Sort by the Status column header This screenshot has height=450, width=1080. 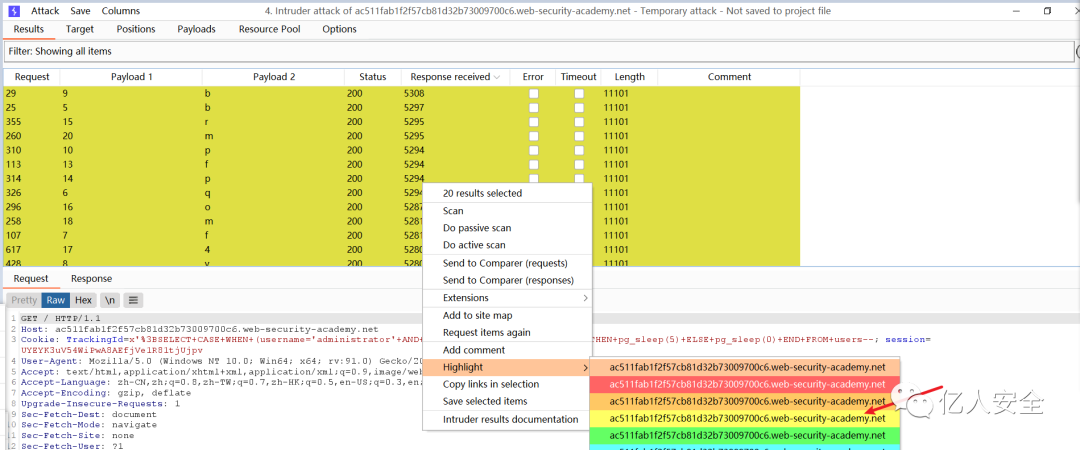[x=373, y=77]
